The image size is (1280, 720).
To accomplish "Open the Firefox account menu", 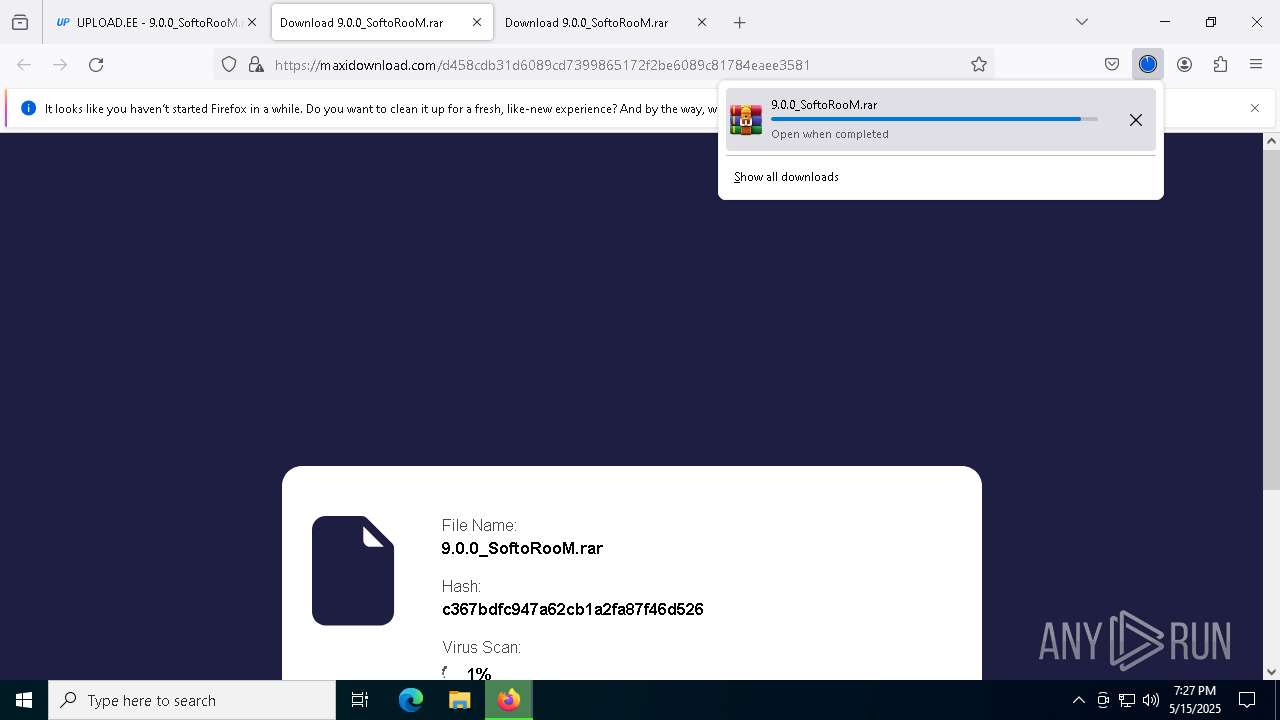I will (x=1184, y=64).
